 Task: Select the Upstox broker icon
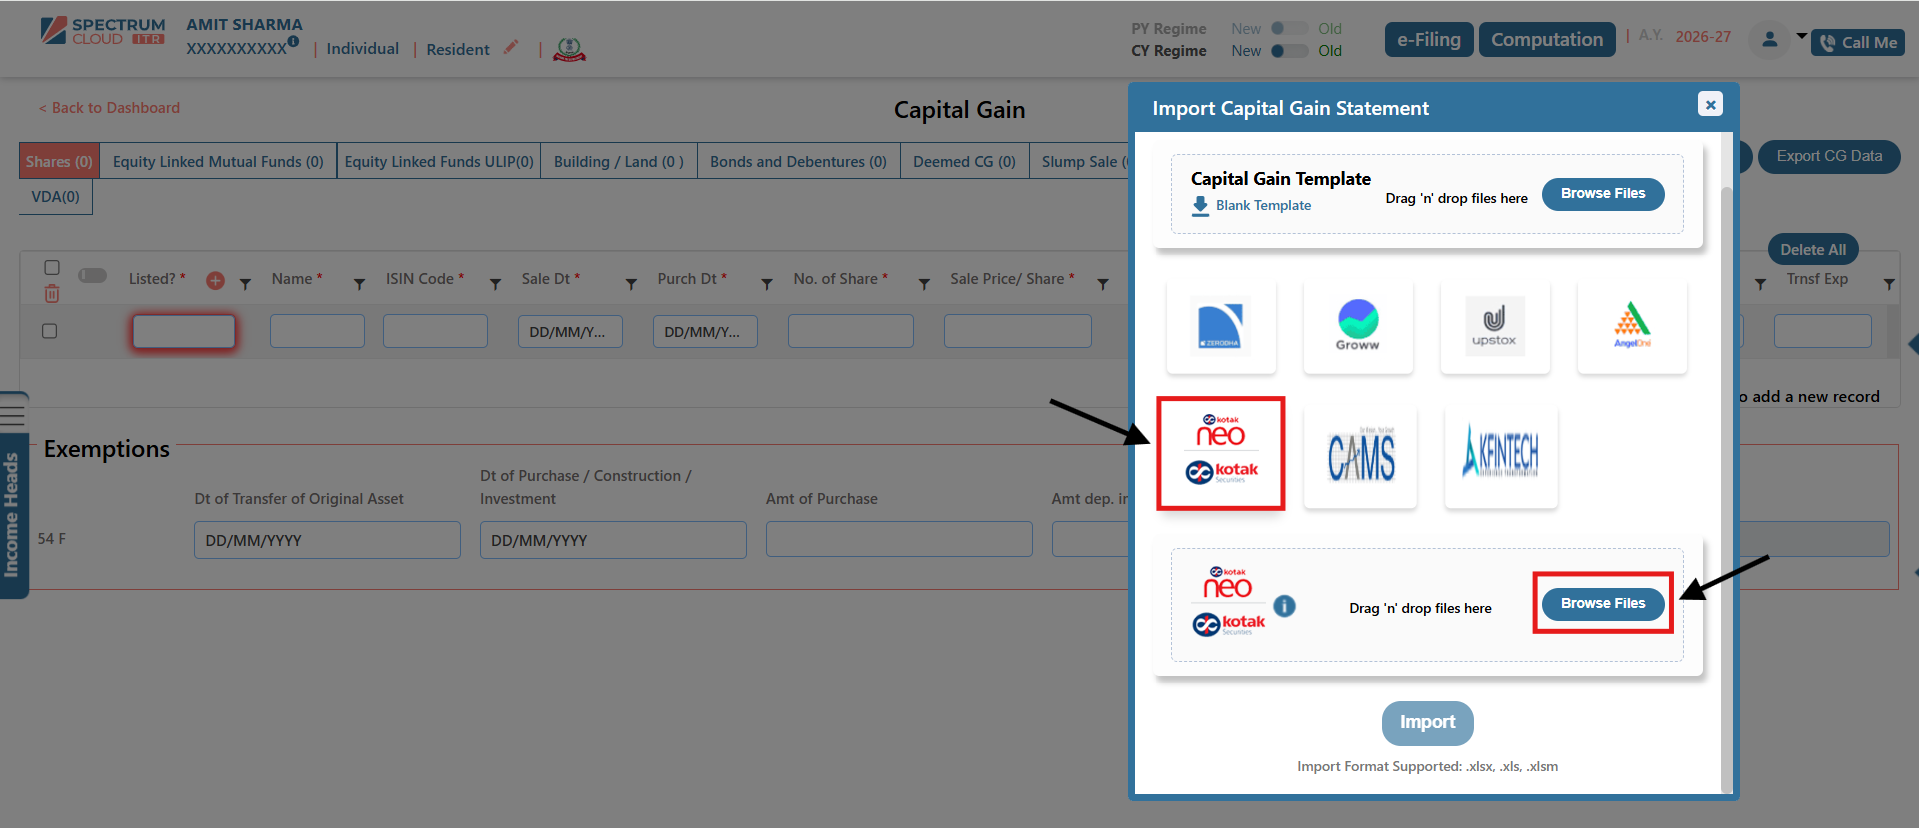point(1494,327)
